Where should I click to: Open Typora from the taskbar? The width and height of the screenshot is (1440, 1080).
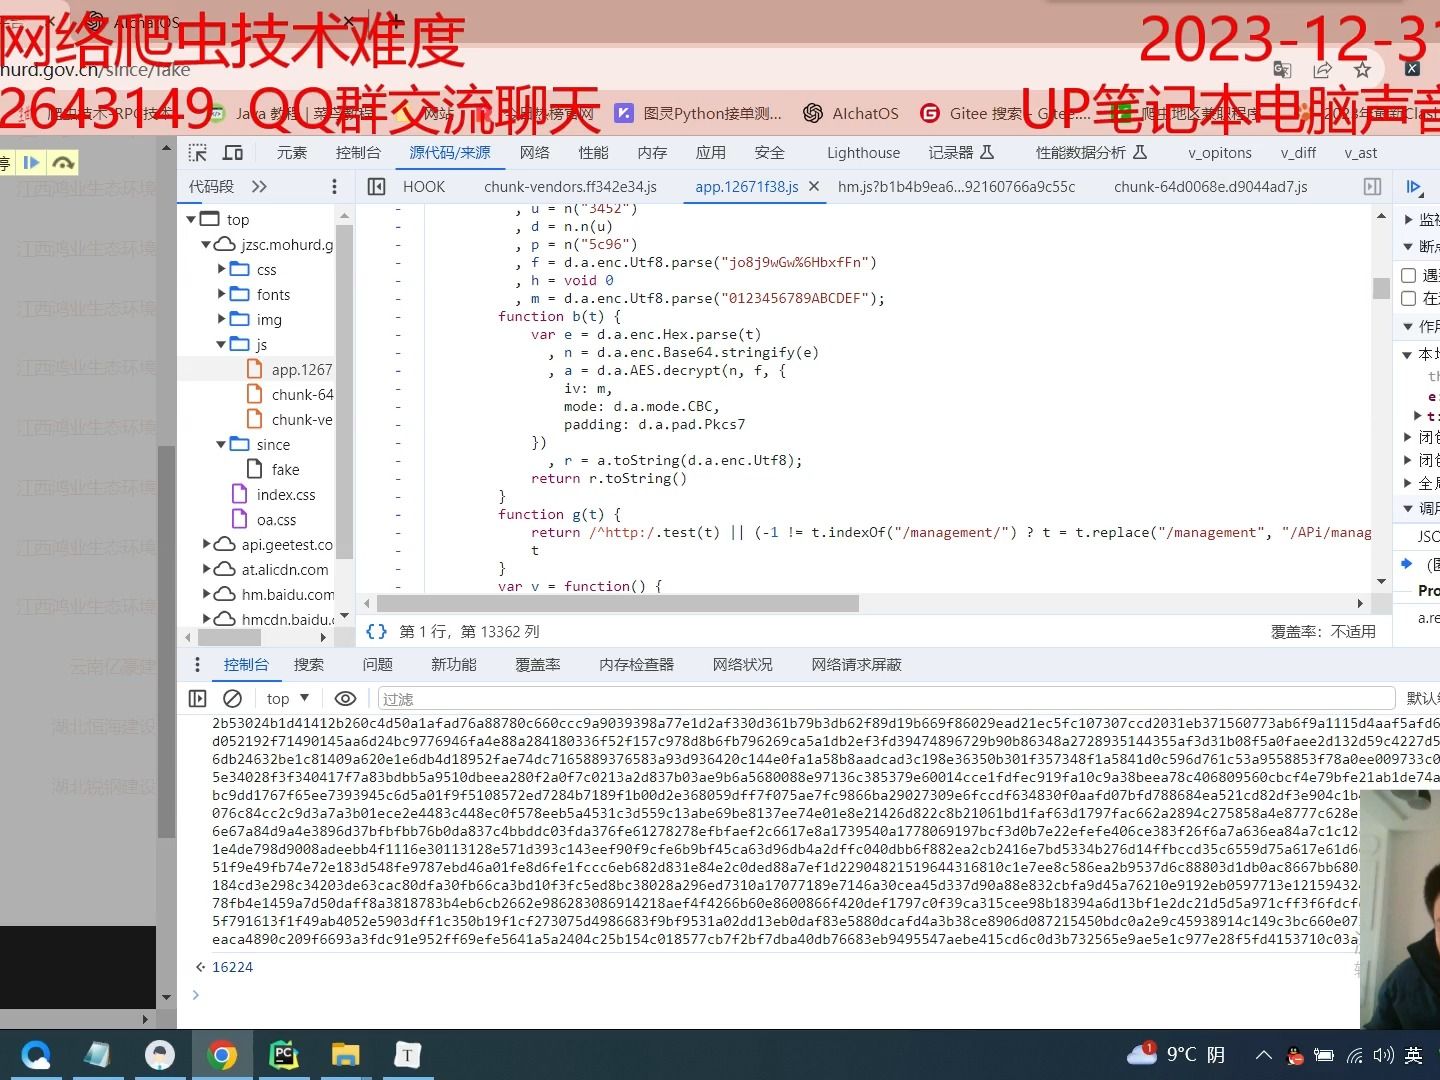407,1055
